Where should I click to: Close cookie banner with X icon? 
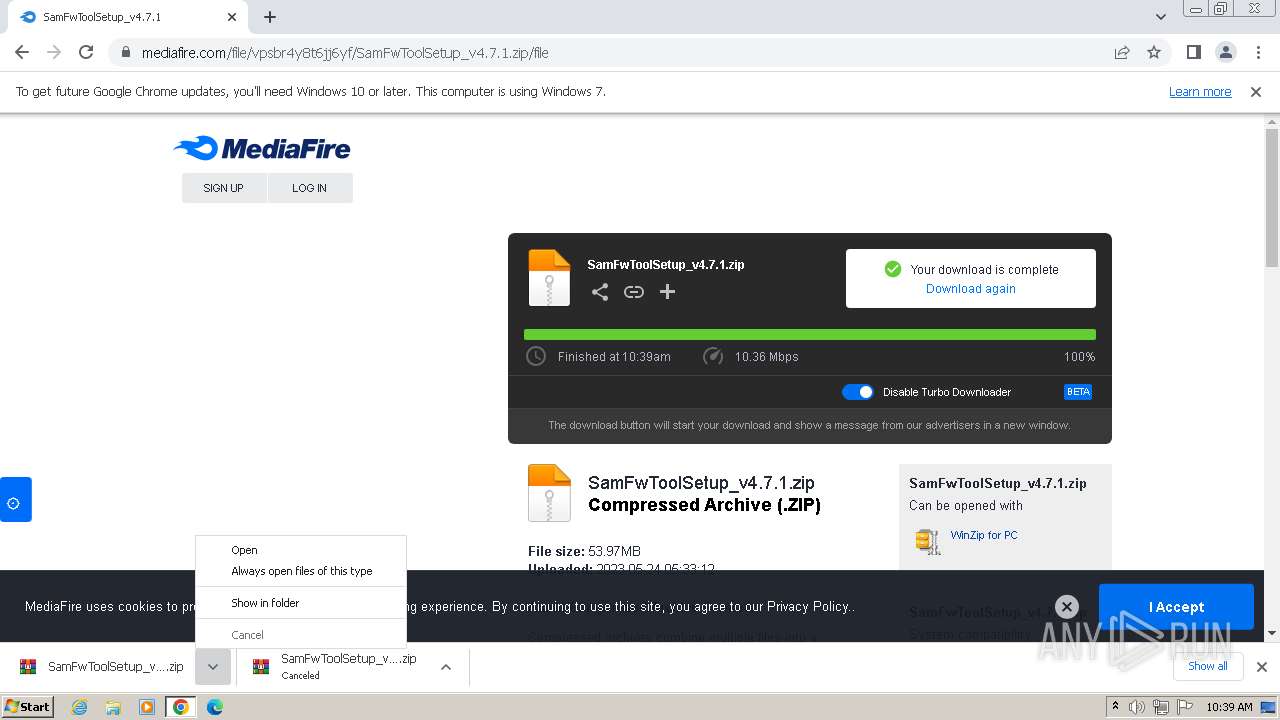pyautogui.click(x=1067, y=606)
